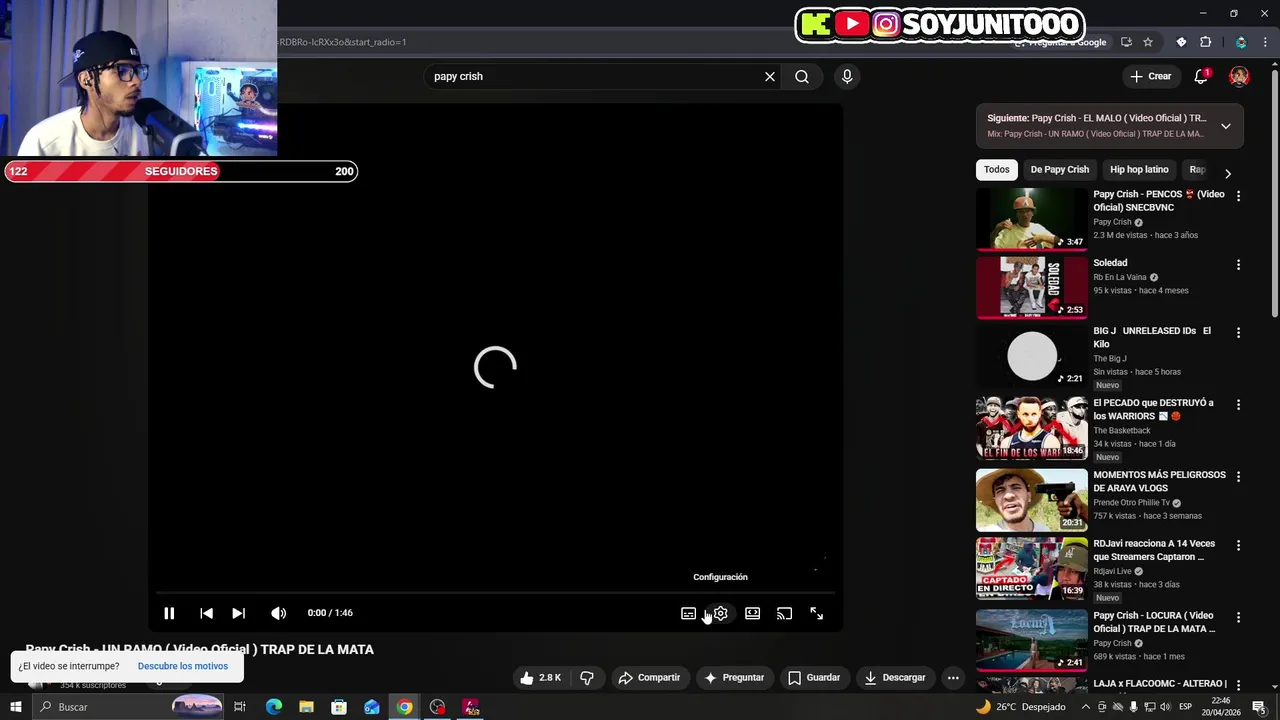Click the Preguntar button

click(734, 678)
